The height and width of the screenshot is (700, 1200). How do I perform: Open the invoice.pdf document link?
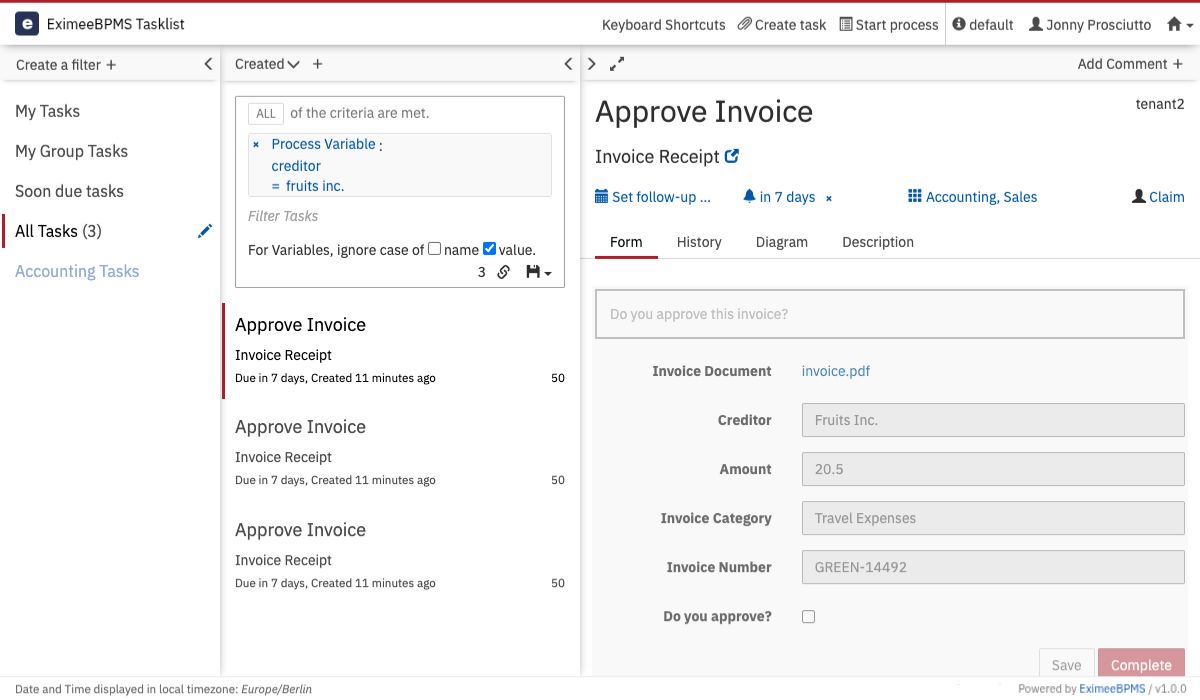pos(836,371)
